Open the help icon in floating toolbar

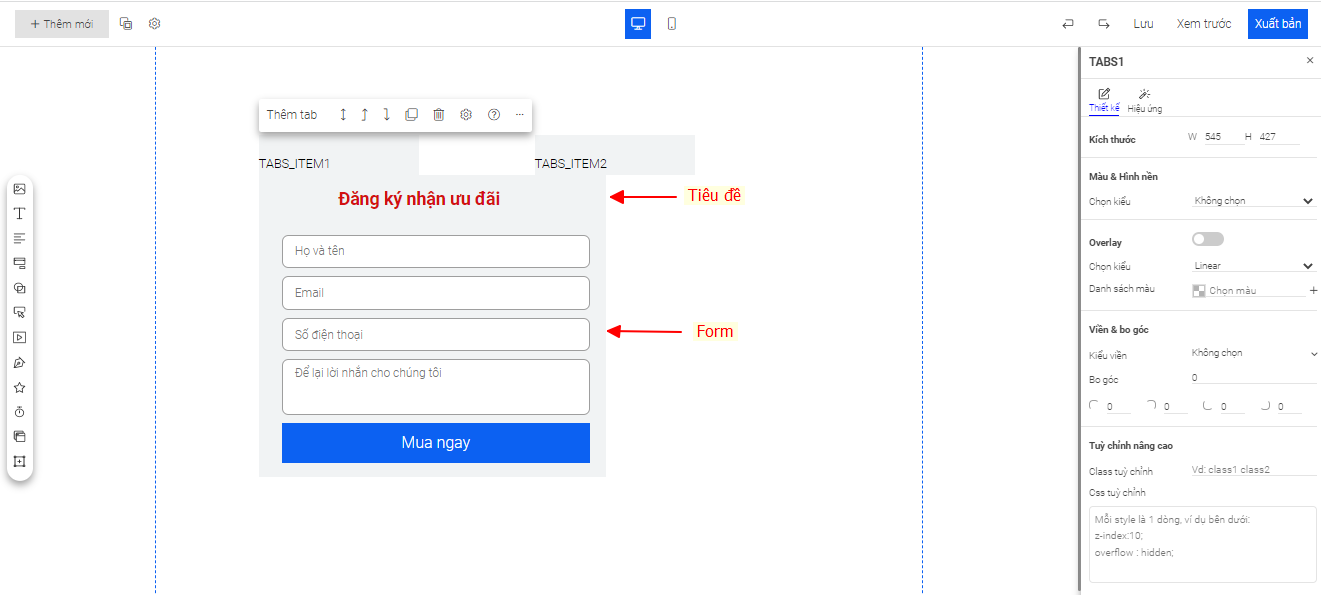click(493, 115)
